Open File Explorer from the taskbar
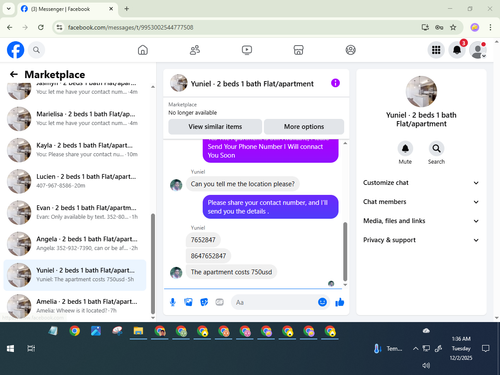The image size is (500, 375). tap(138, 331)
